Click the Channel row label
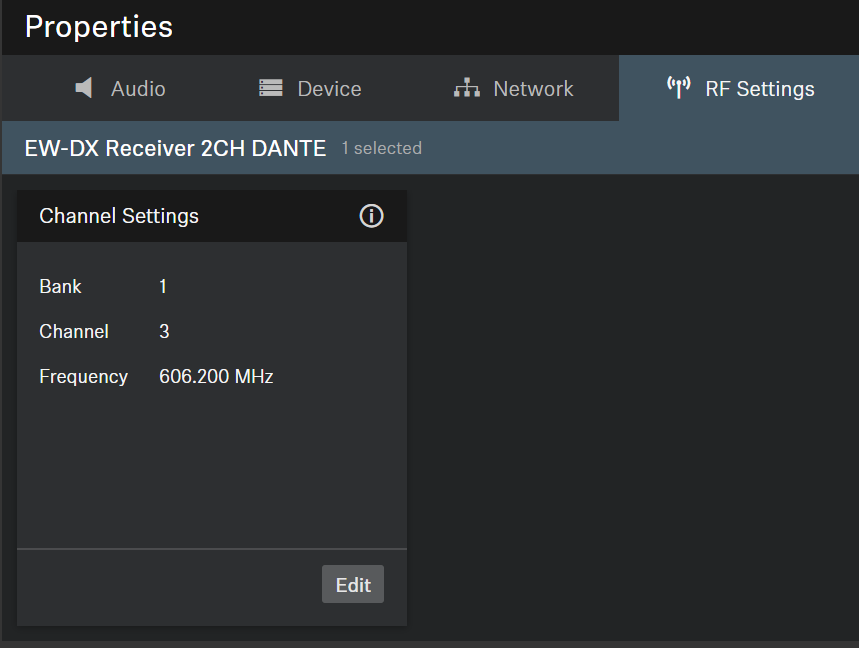 click(x=74, y=331)
